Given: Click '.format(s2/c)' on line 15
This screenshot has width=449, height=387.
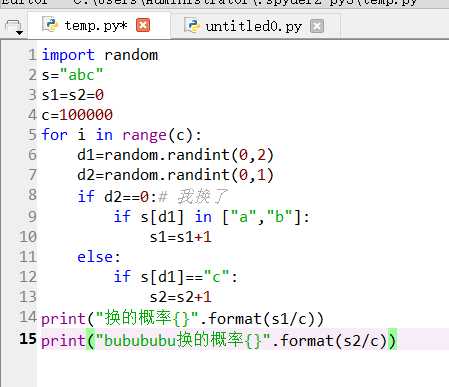Looking at the screenshot, I should point(330,341).
